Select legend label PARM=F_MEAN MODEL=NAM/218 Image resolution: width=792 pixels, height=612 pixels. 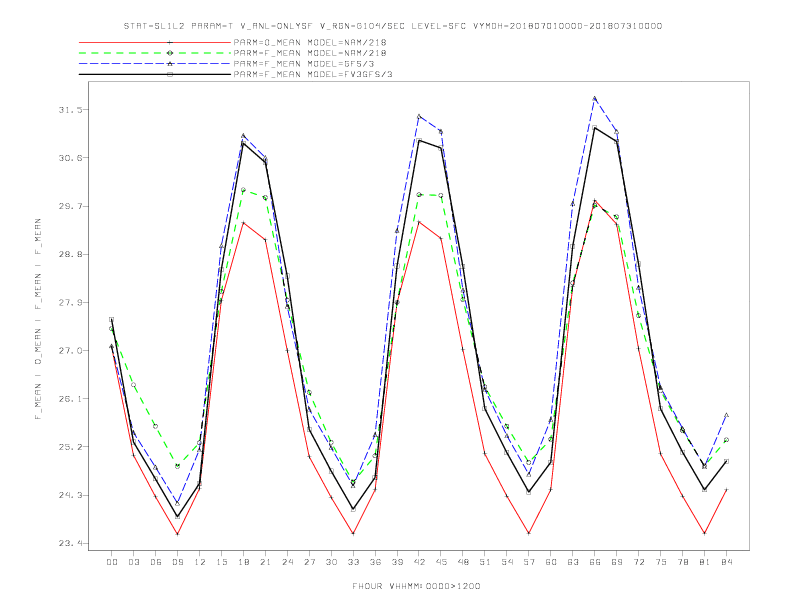pyautogui.click(x=310, y=53)
